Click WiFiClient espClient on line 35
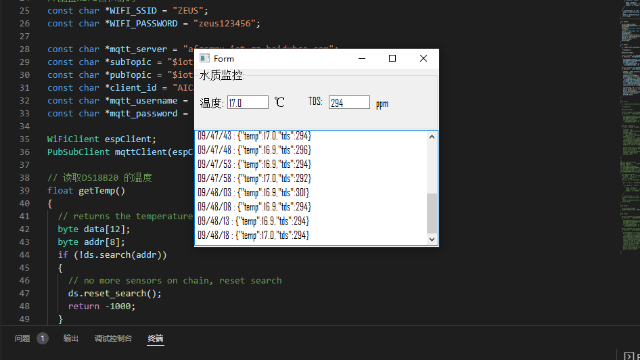This screenshot has height=360, width=640. tap(102, 139)
